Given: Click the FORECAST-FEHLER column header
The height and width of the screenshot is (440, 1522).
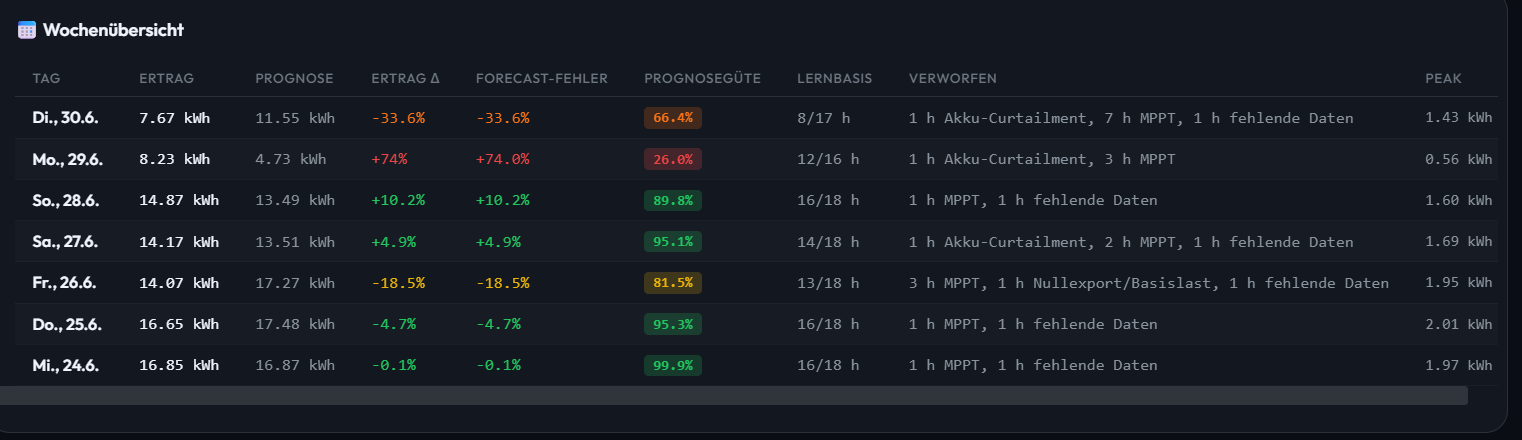Looking at the screenshot, I should pyautogui.click(x=542, y=78).
